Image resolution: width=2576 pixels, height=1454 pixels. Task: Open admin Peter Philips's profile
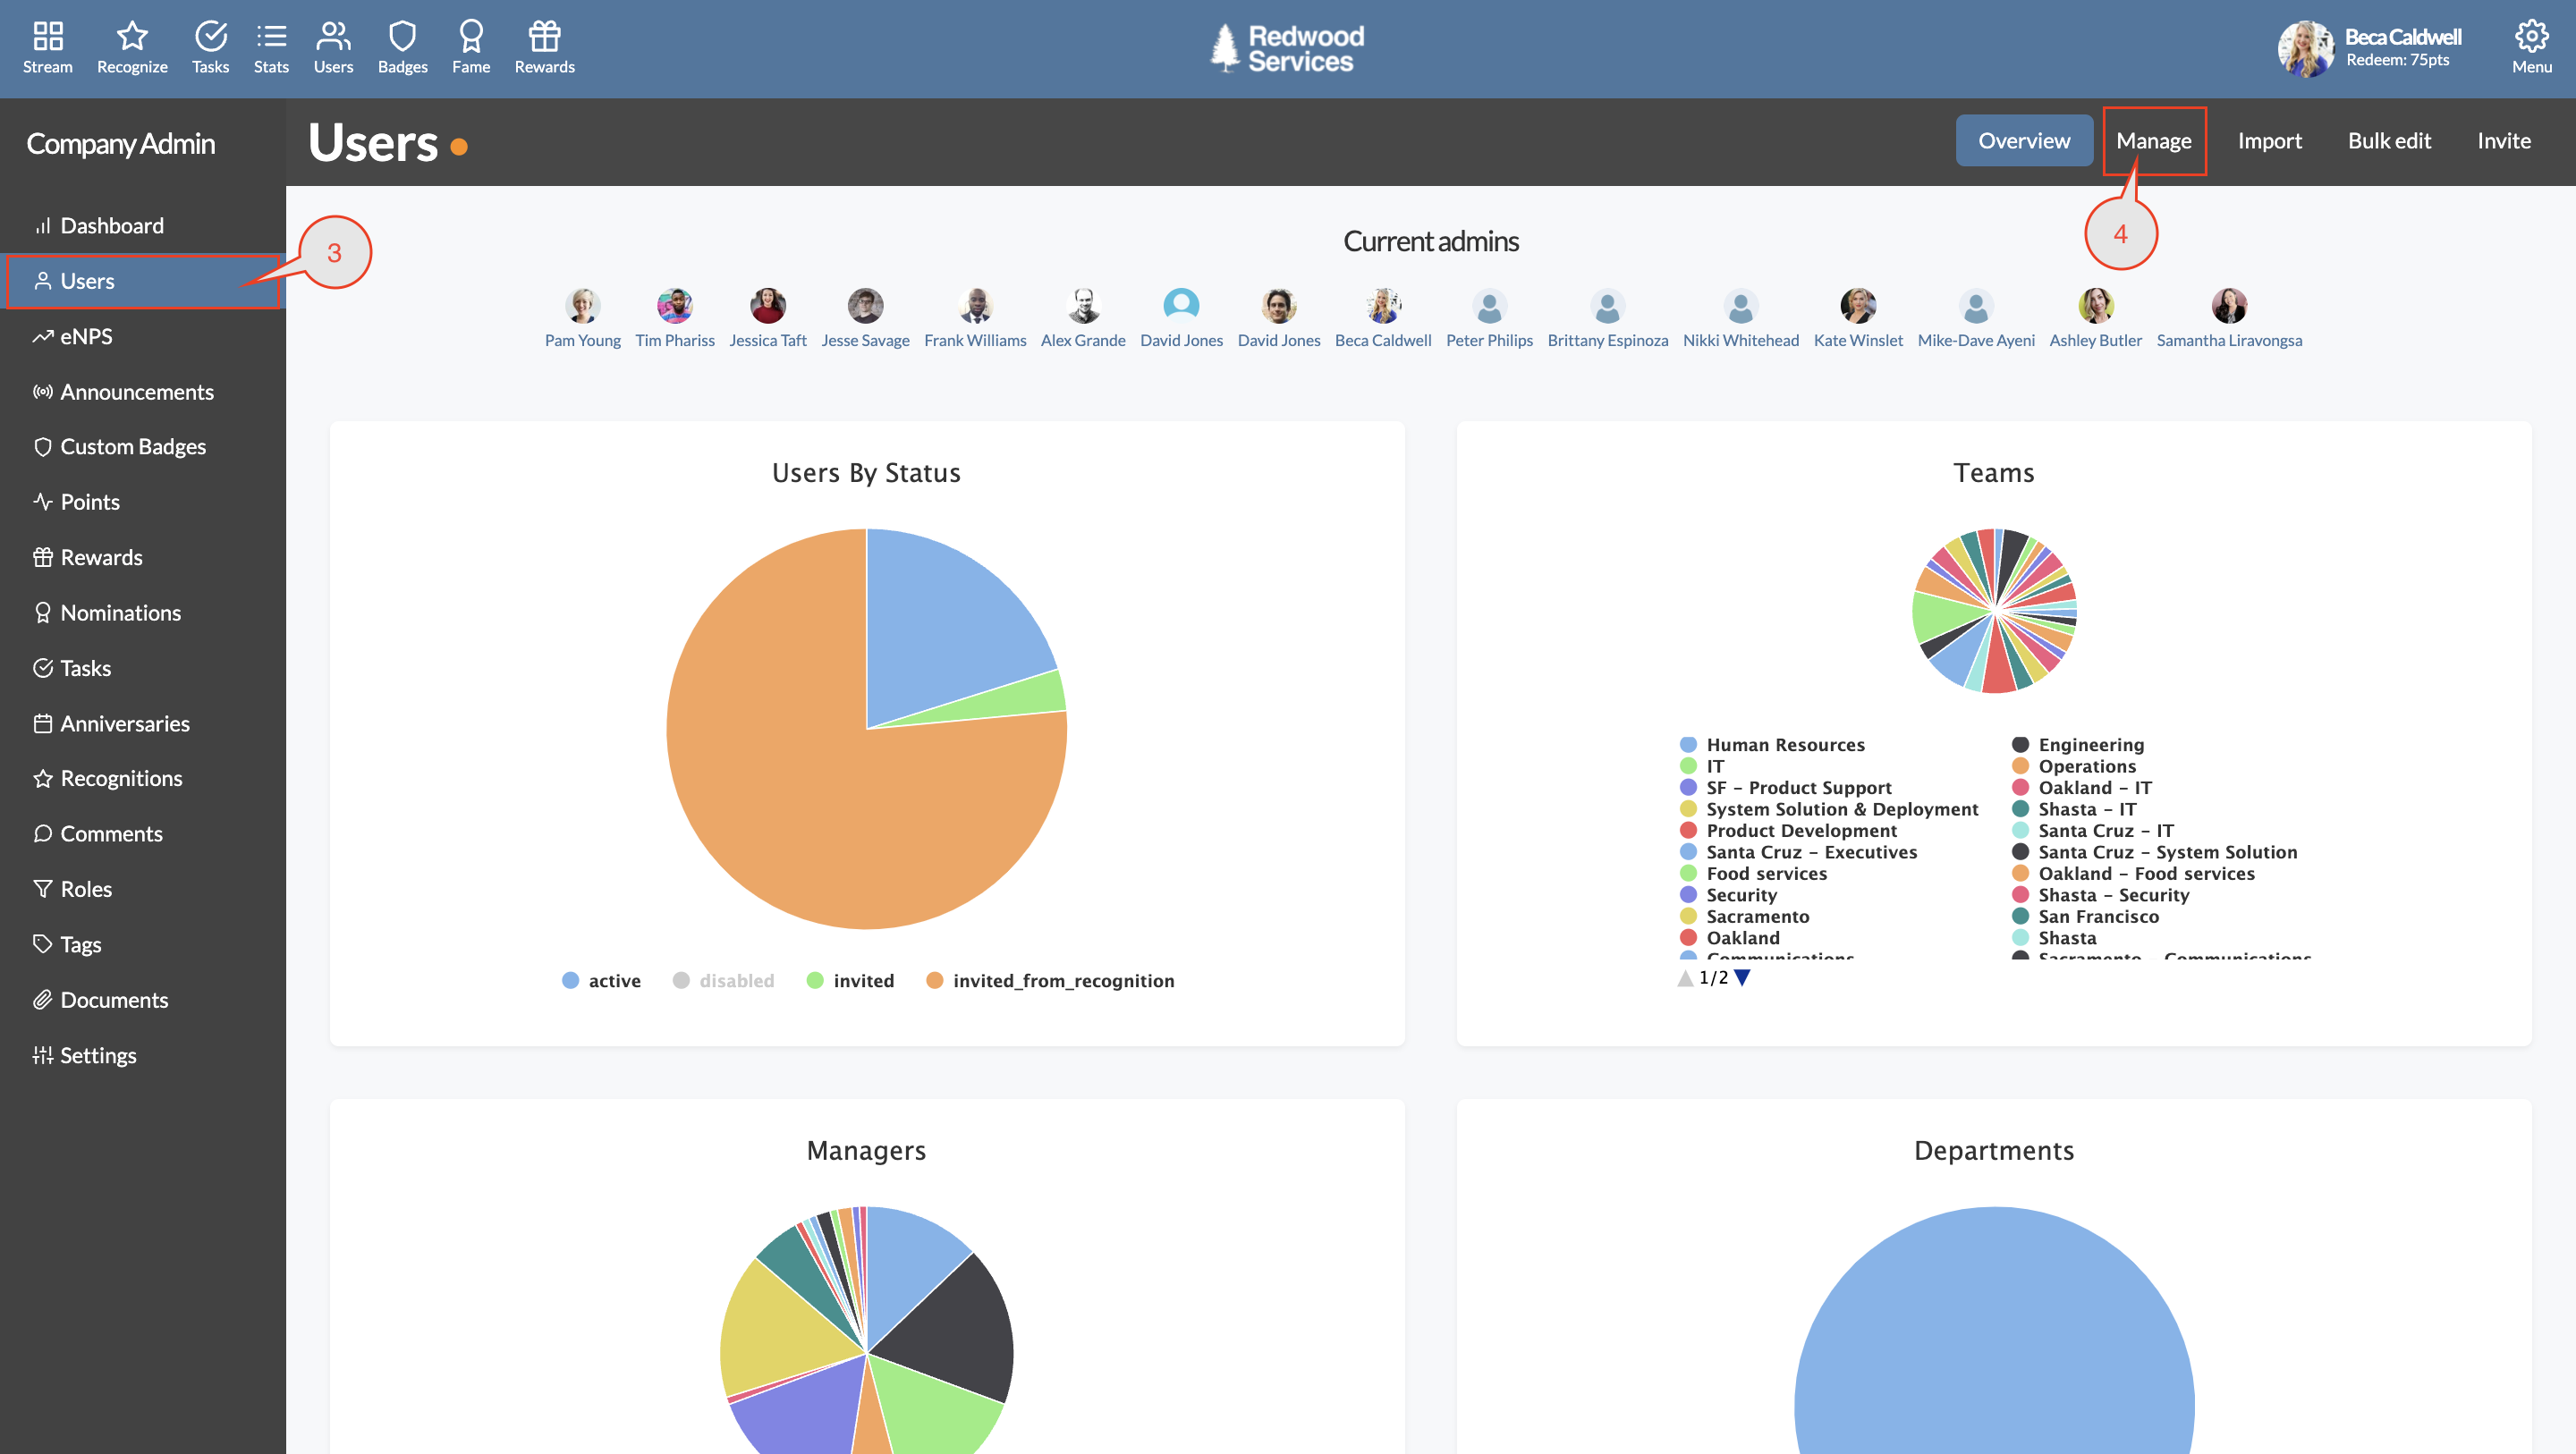point(1489,318)
